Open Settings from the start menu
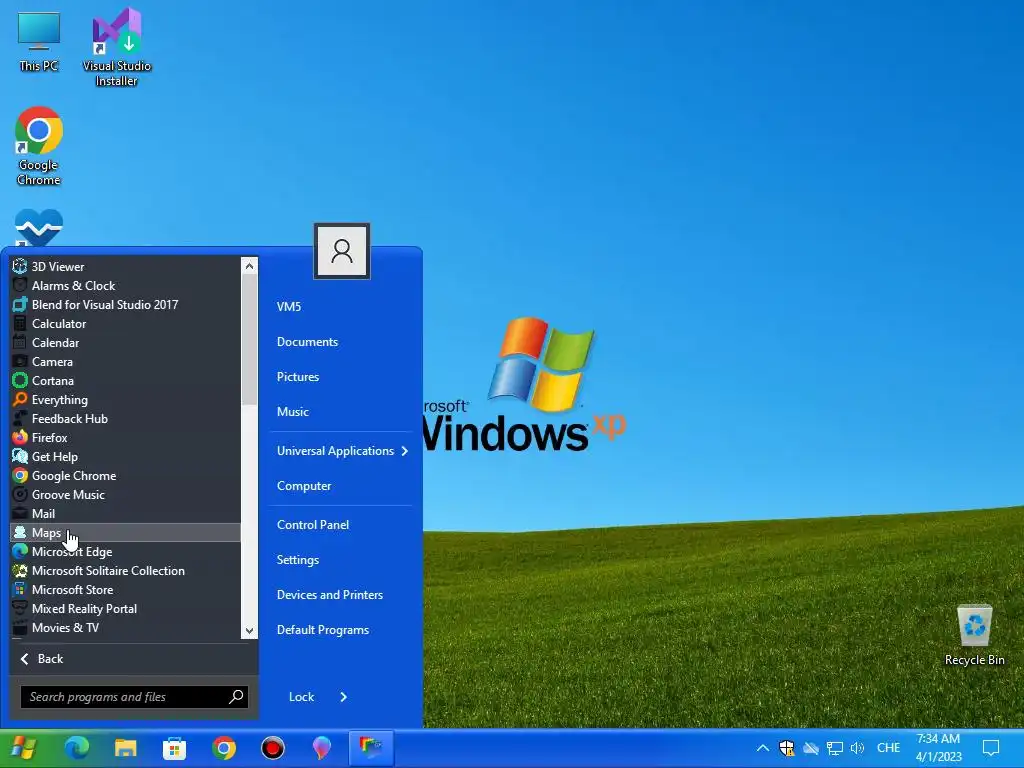Viewport: 1024px width, 768px height. tap(298, 560)
